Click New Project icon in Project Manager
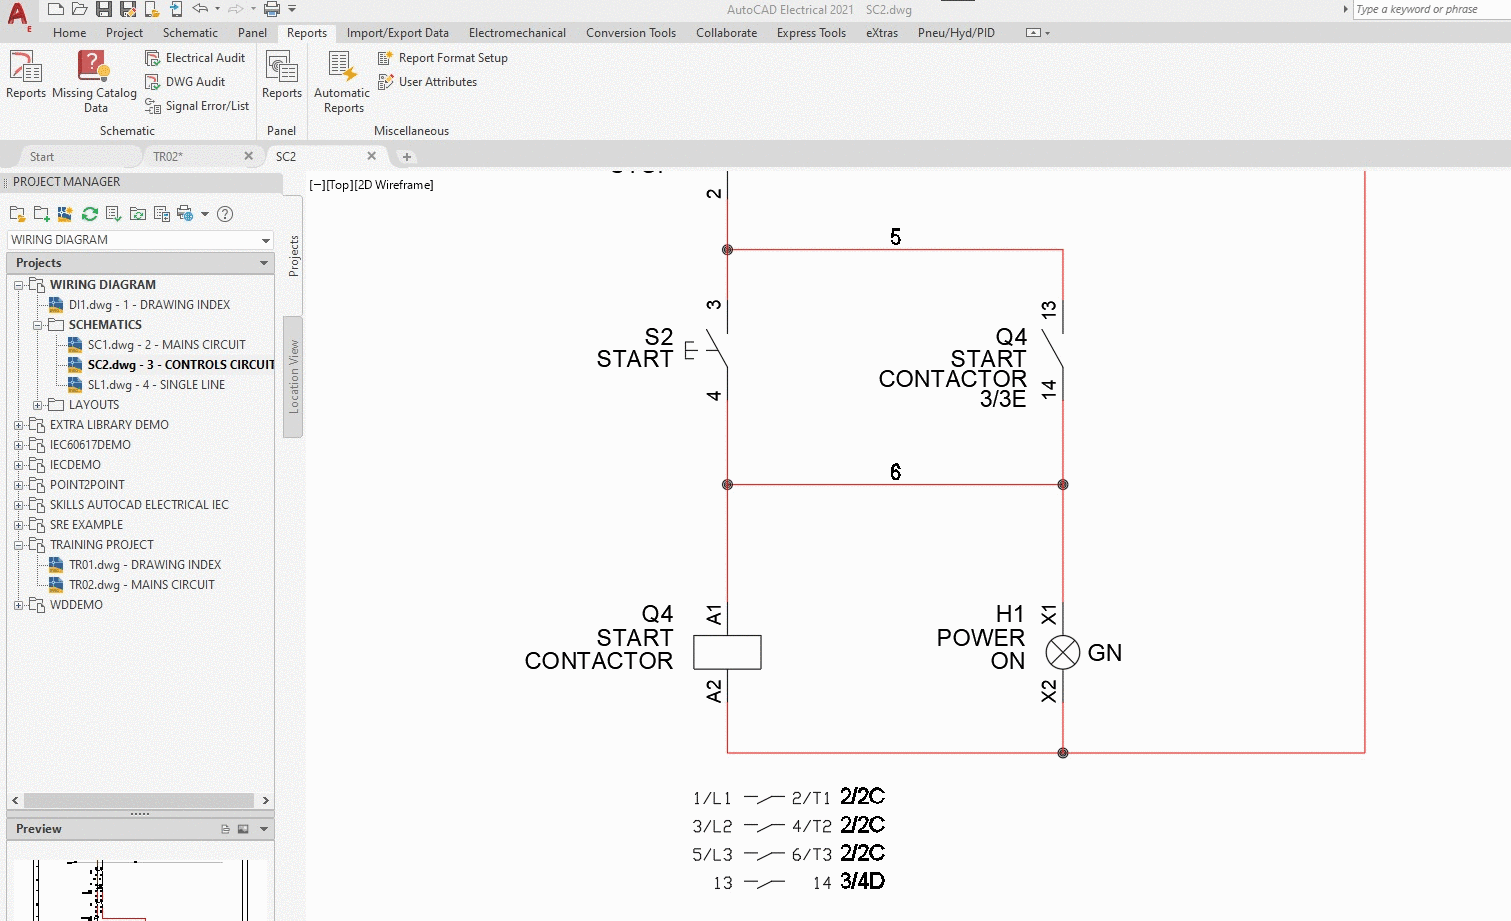1511x921 pixels. point(41,214)
